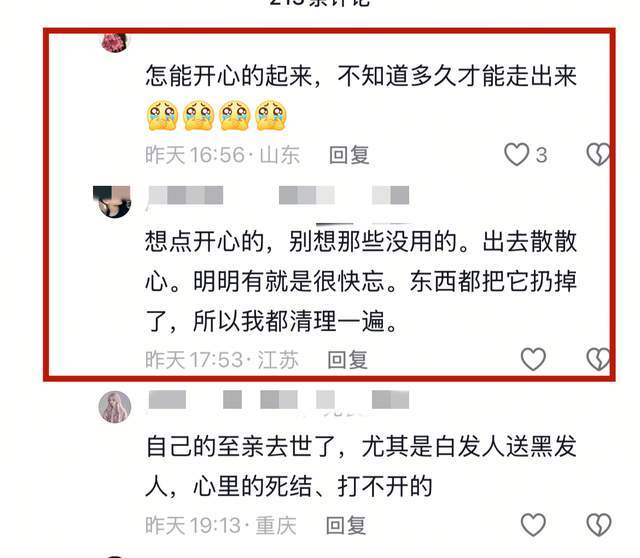Like the Jiangsu comment posted at 17:53

(x=533, y=359)
